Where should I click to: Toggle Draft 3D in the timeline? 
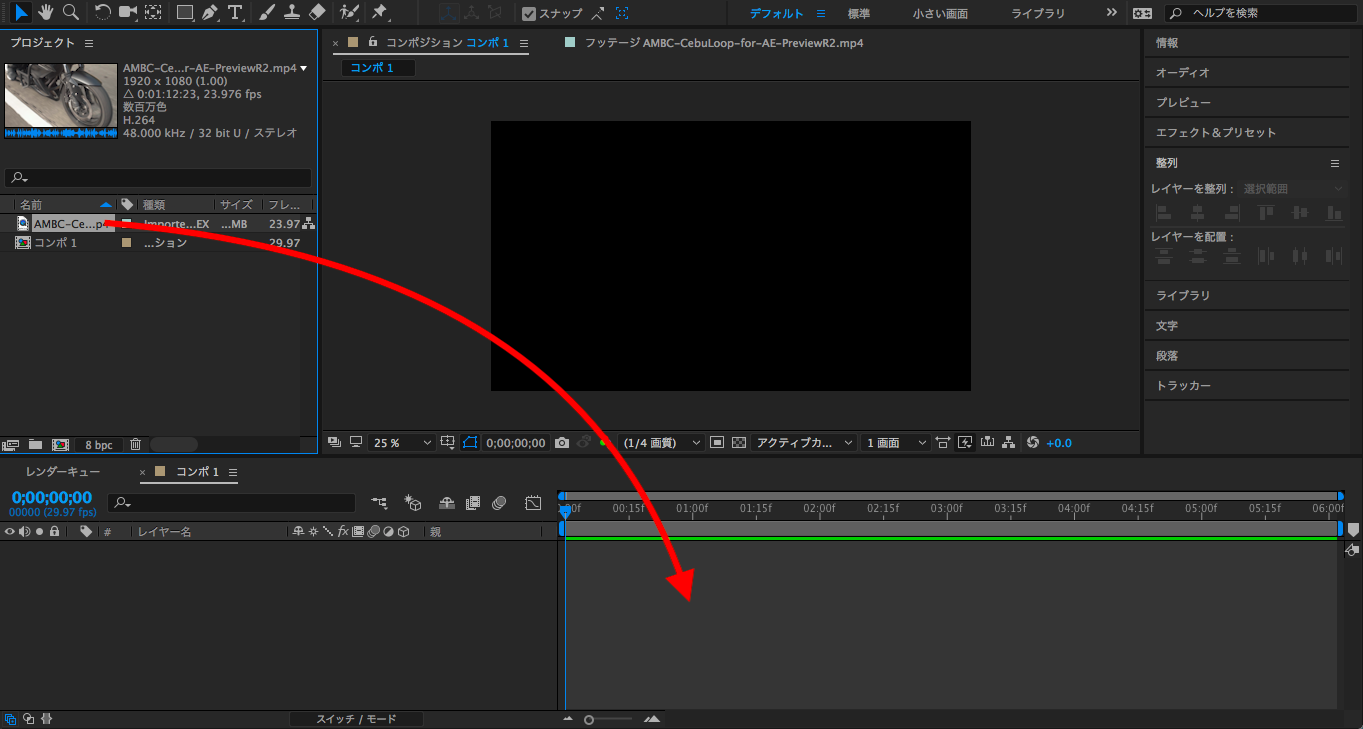tap(413, 503)
